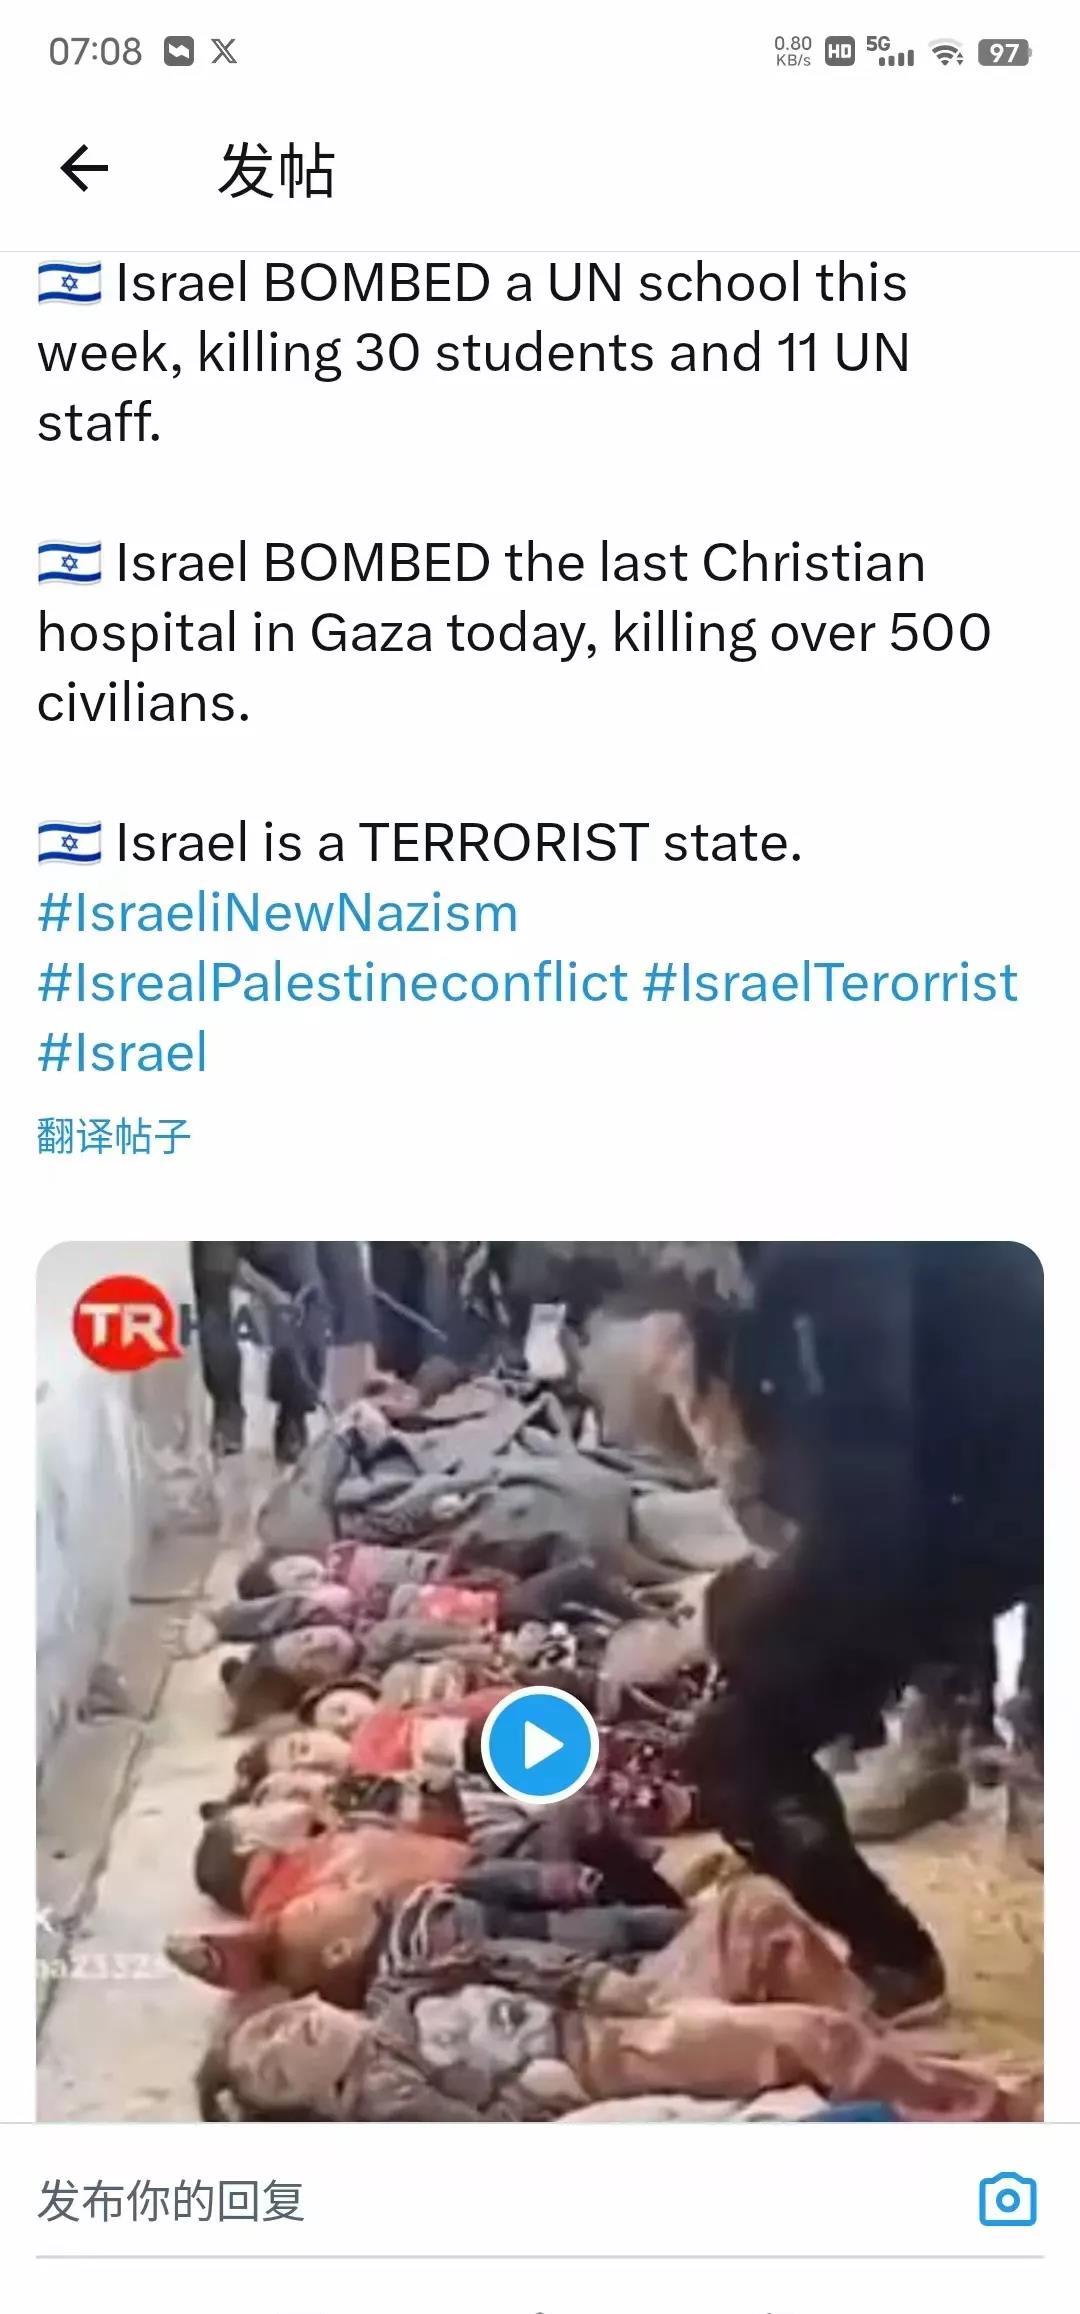Tap the Wi-Fi status icon
The width and height of the screenshot is (1080, 2314).
pyautogui.click(x=946, y=52)
